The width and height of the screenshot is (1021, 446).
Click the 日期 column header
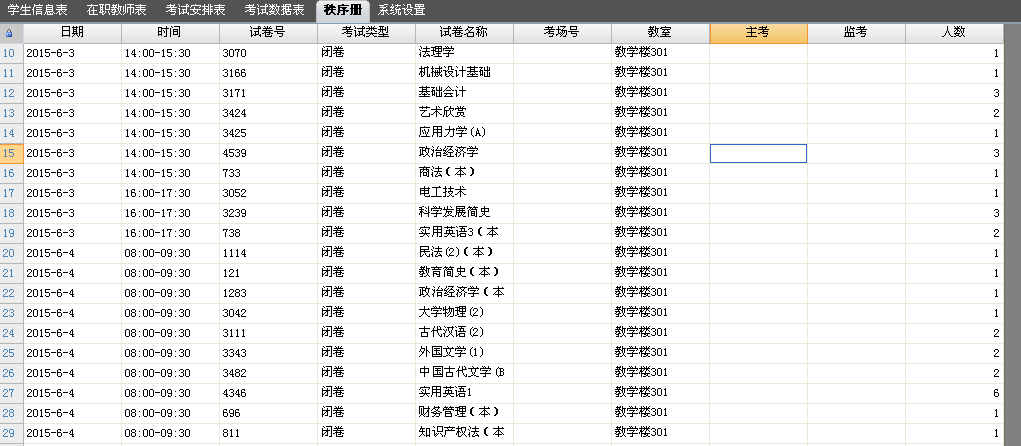click(x=72, y=33)
